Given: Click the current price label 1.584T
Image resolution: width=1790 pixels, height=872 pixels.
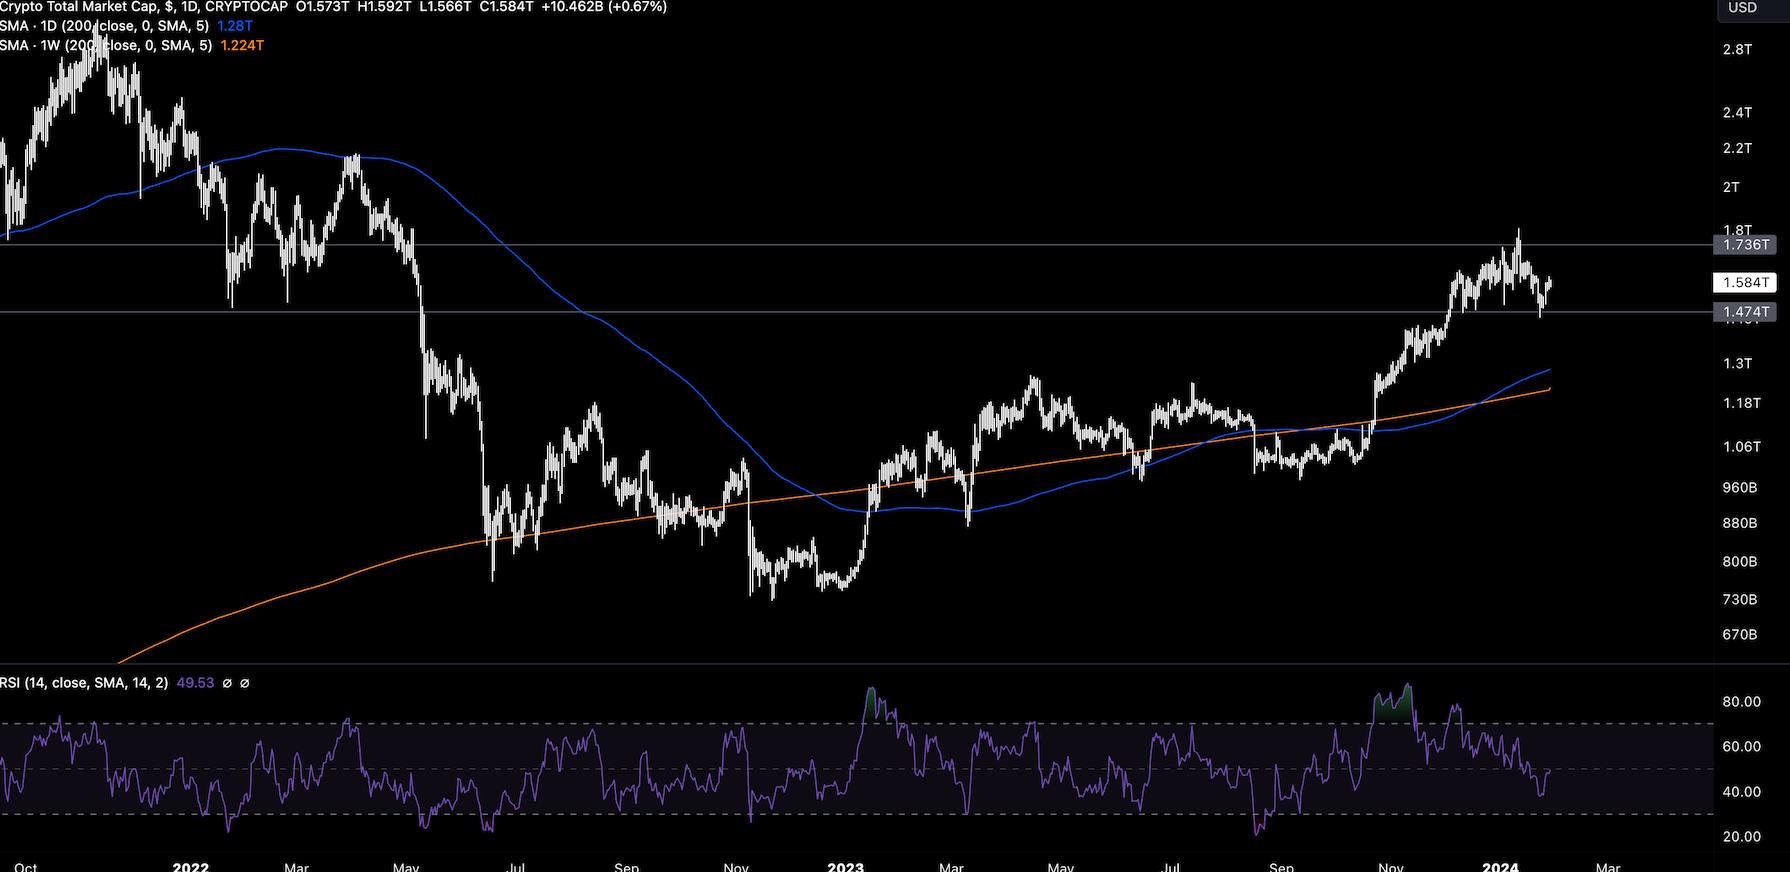Looking at the screenshot, I should coord(1746,283).
